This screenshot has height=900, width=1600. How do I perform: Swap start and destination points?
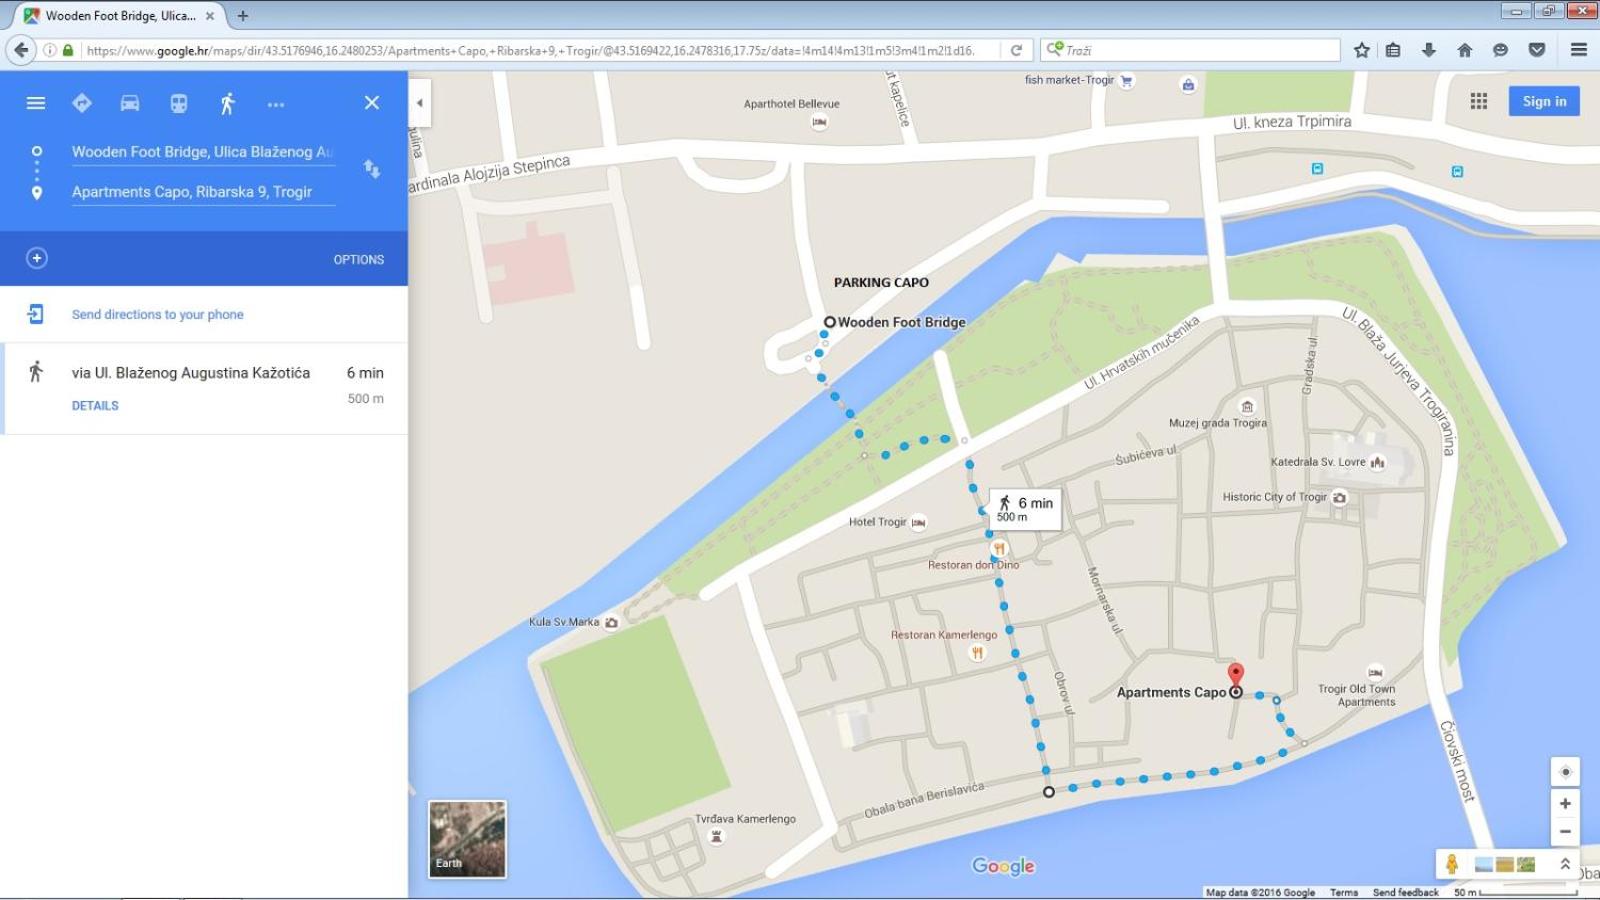372,169
